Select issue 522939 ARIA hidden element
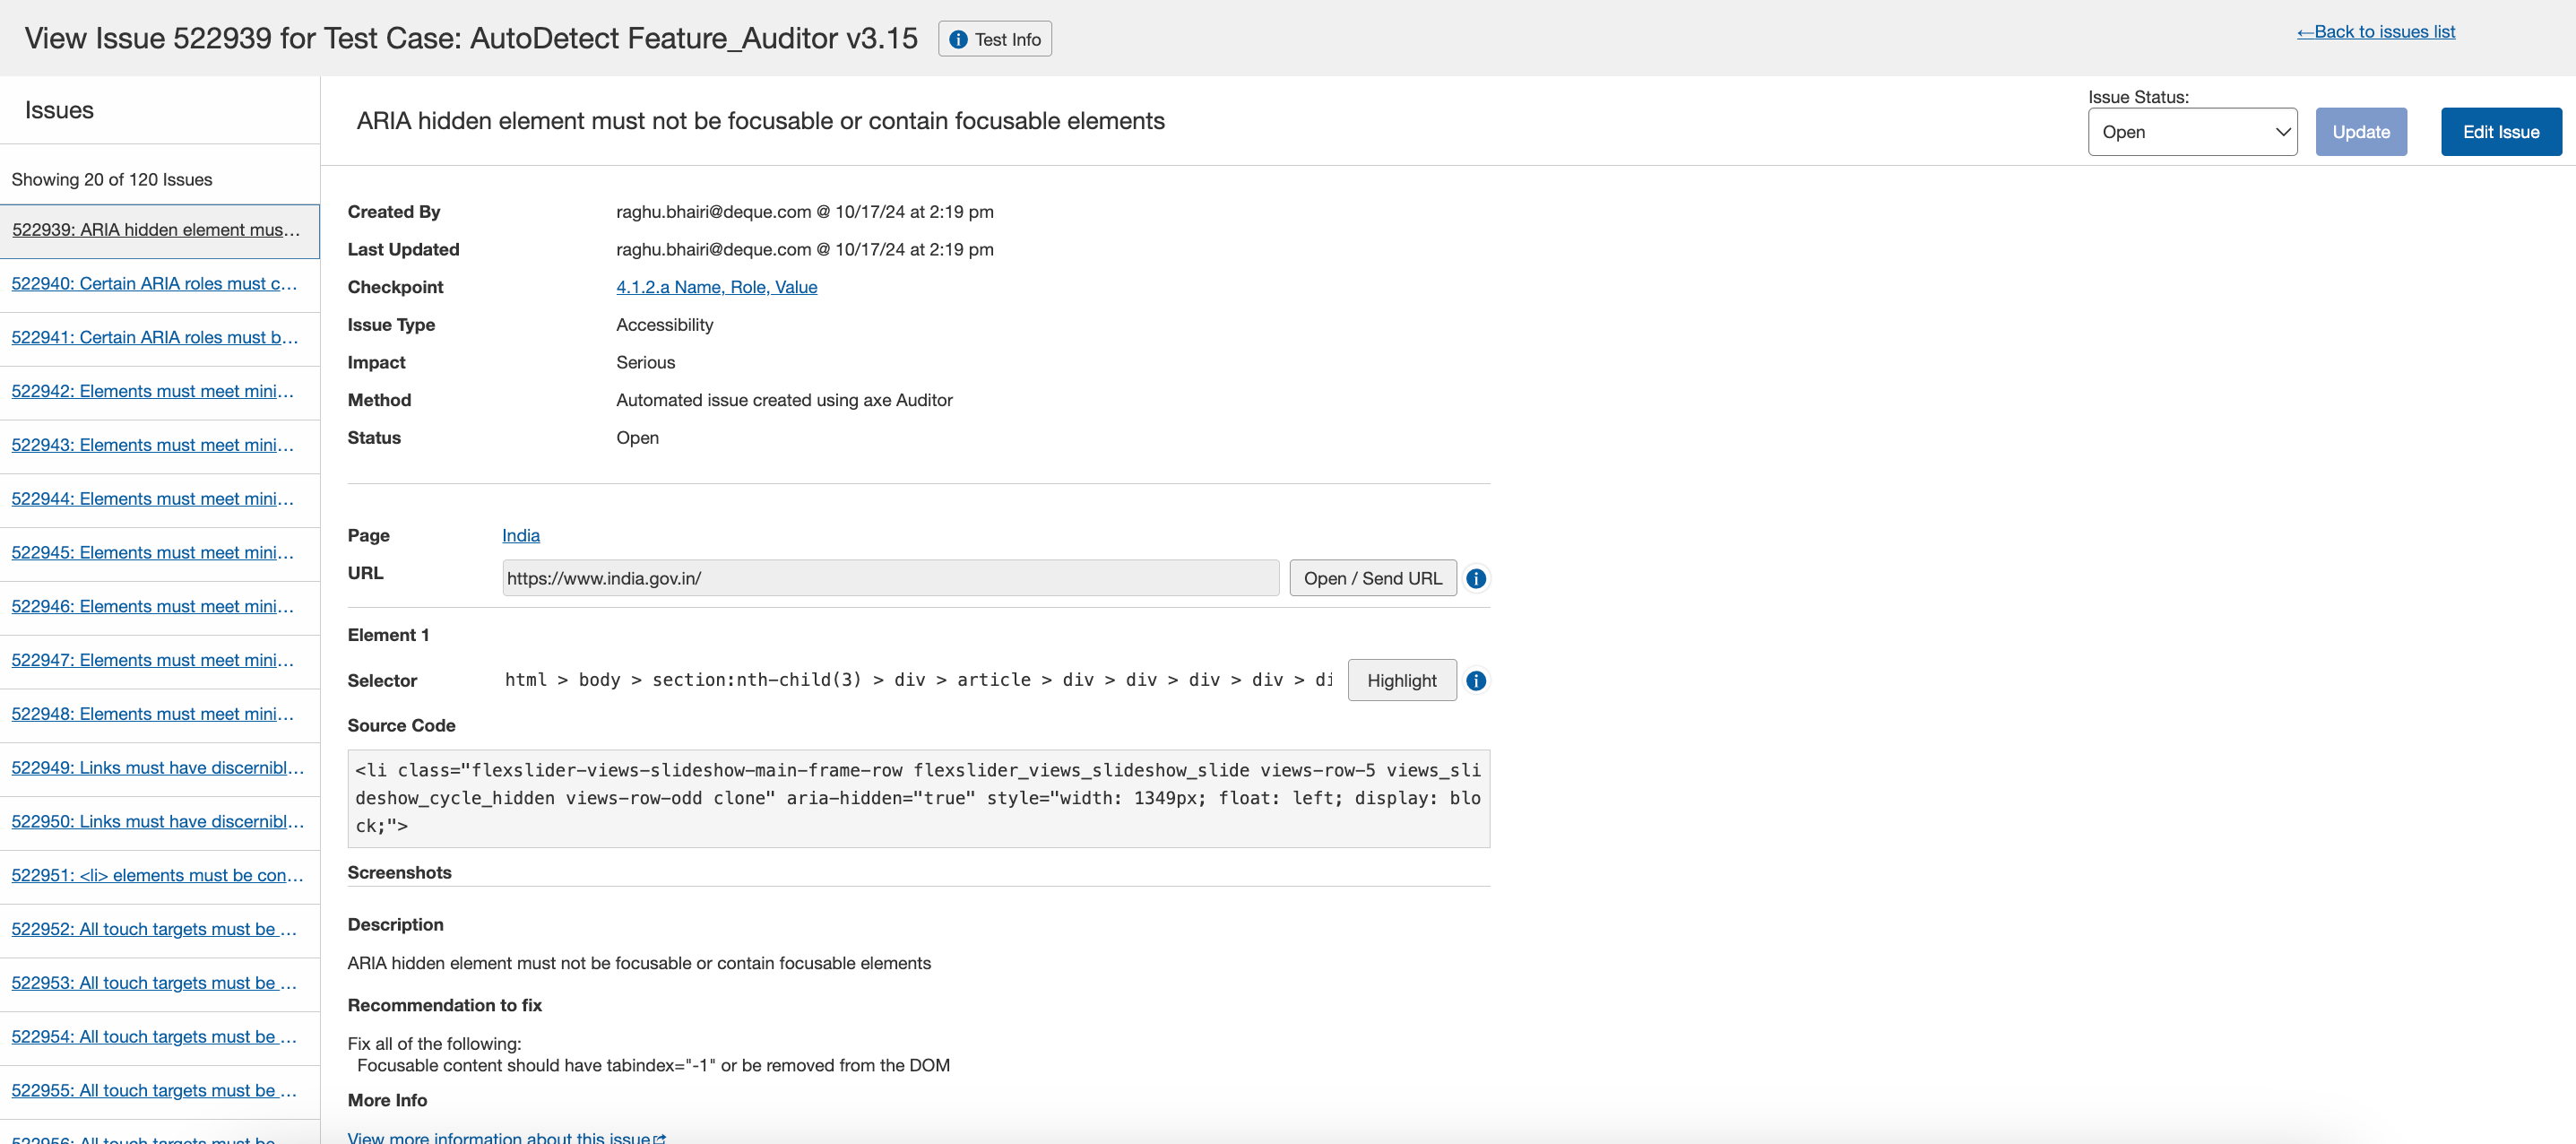This screenshot has width=2576, height=1144. (x=156, y=230)
